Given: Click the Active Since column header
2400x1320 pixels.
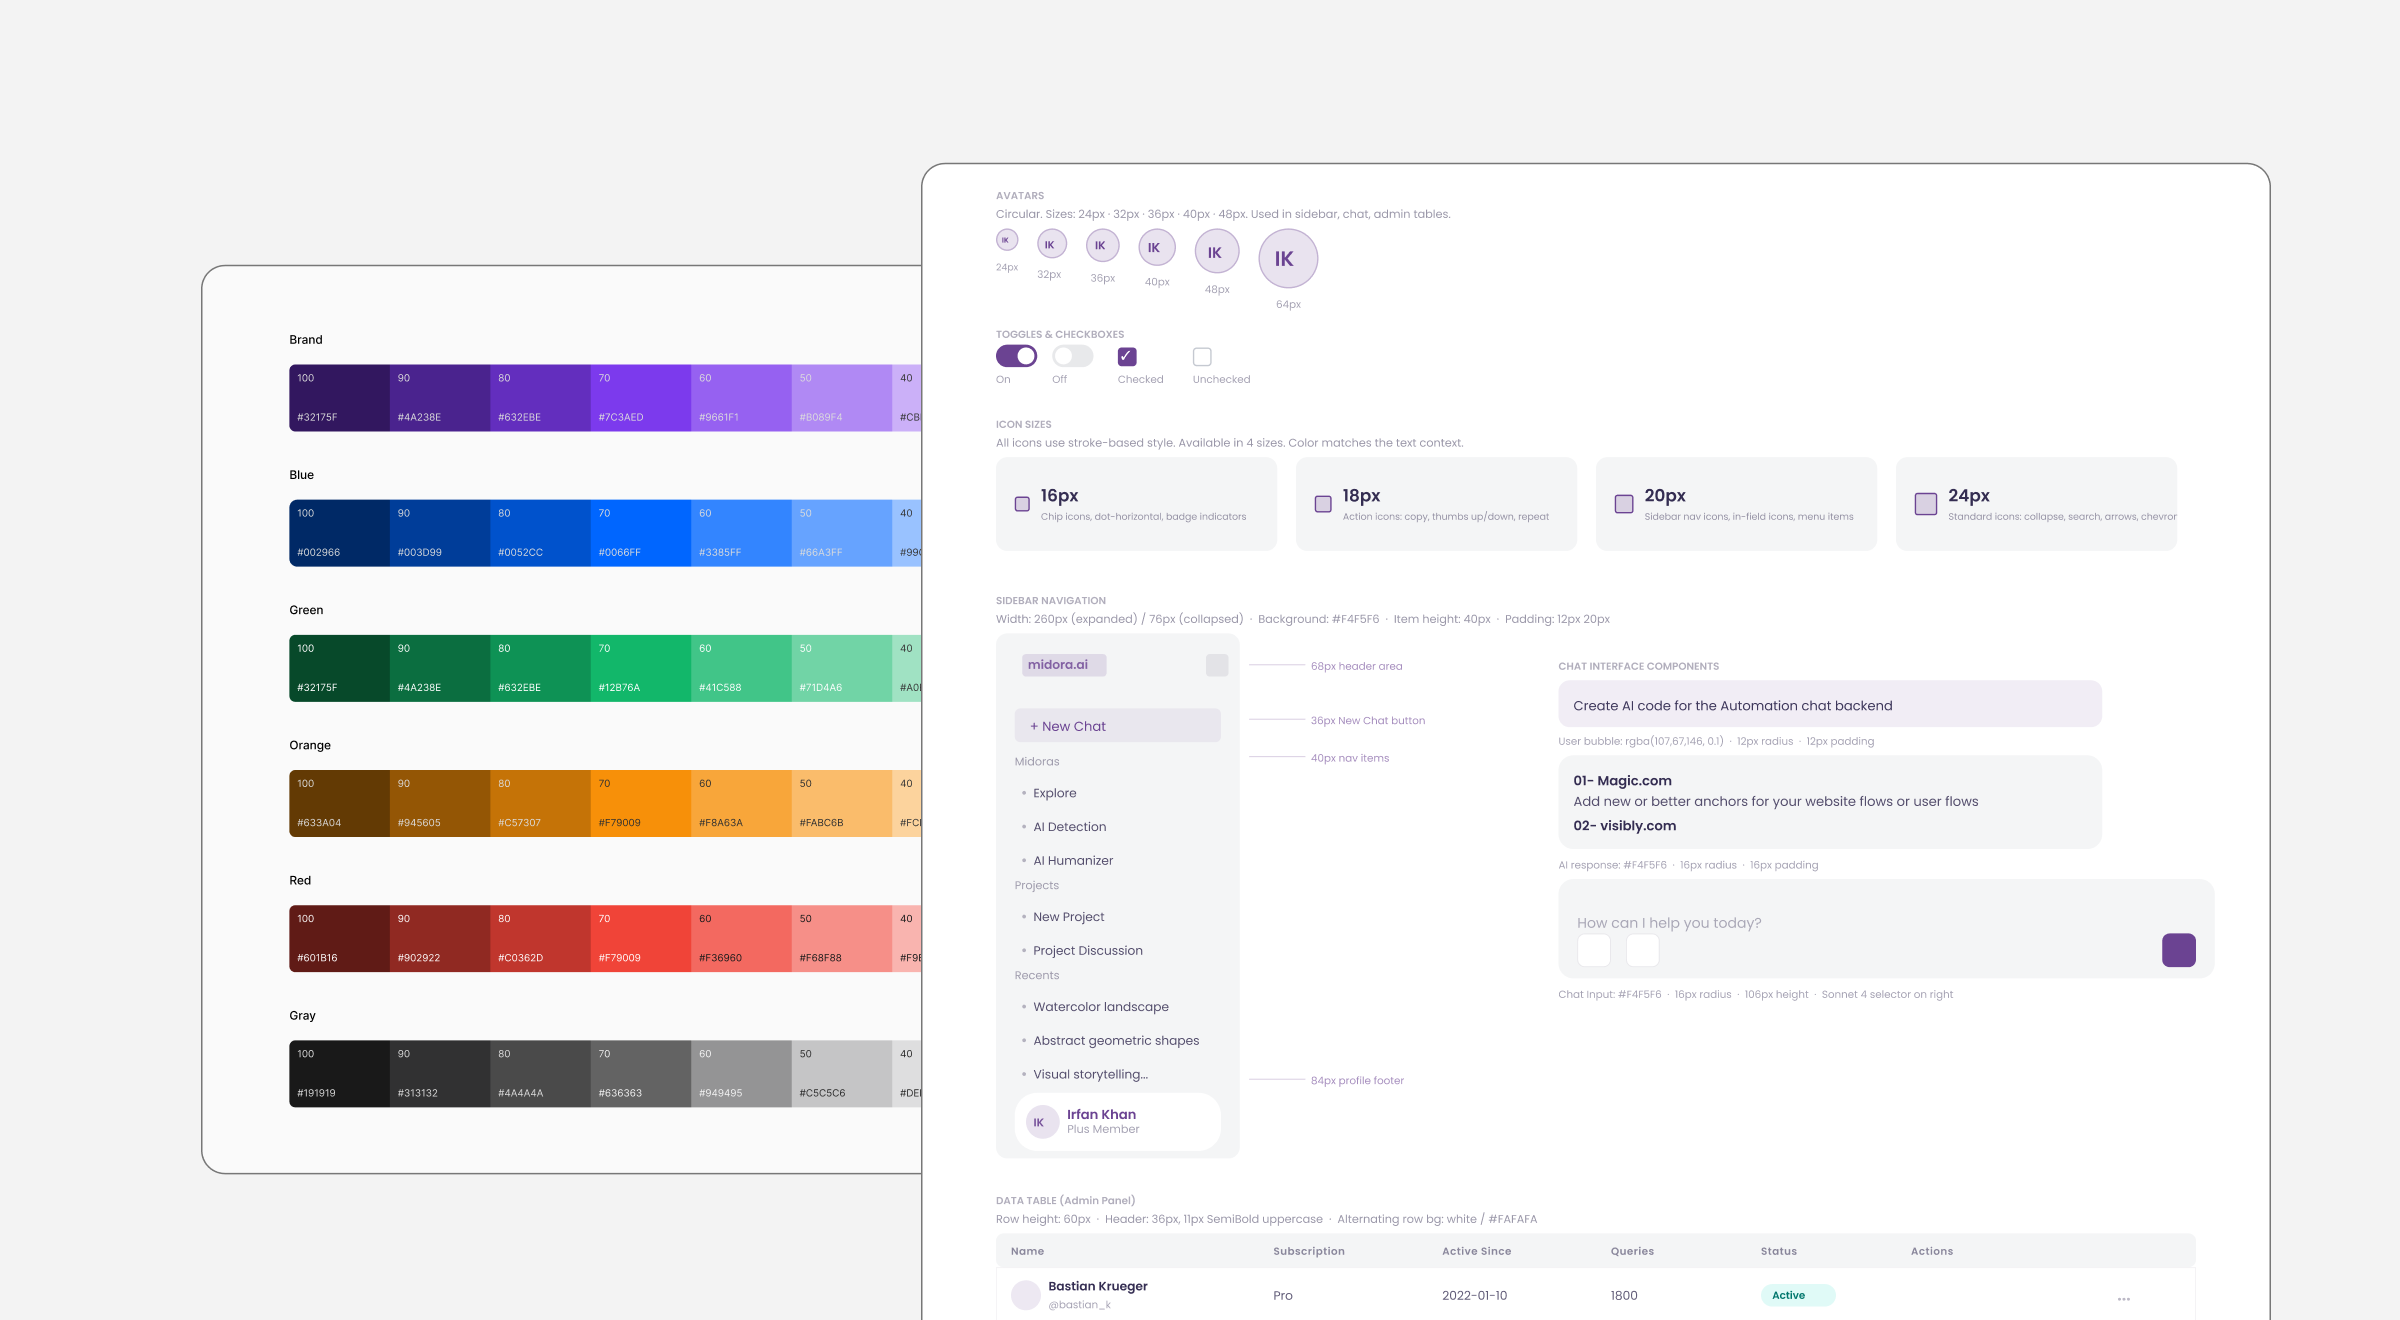Looking at the screenshot, I should pyautogui.click(x=1477, y=1251).
